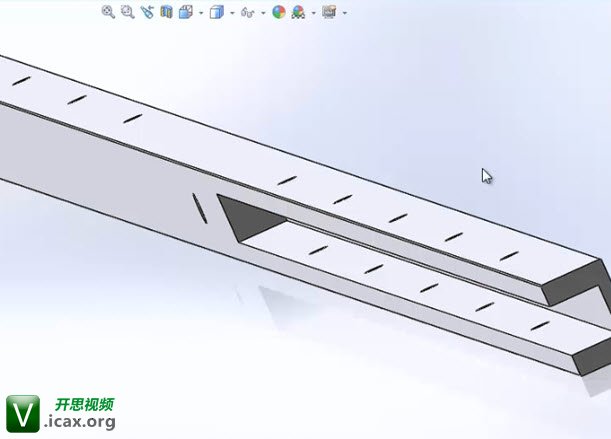Select the dark triangular cut face in the beam
The image size is (611, 439).
[x=249, y=218]
